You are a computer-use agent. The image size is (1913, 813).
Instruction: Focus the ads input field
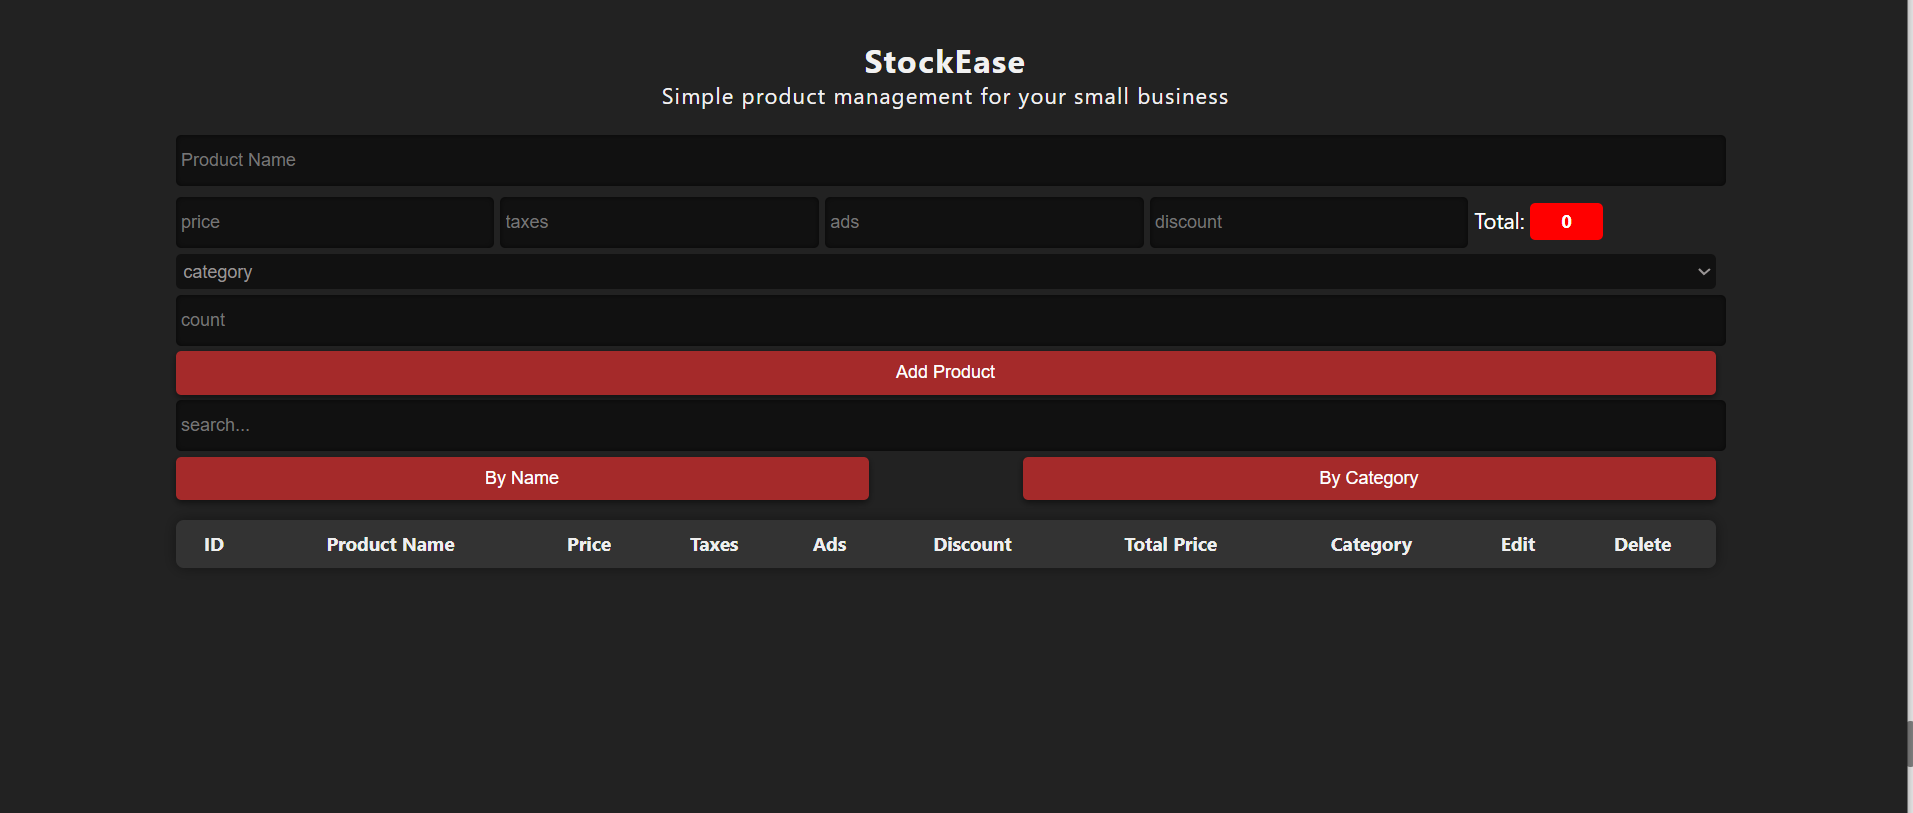pyautogui.click(x=983, y=221)
